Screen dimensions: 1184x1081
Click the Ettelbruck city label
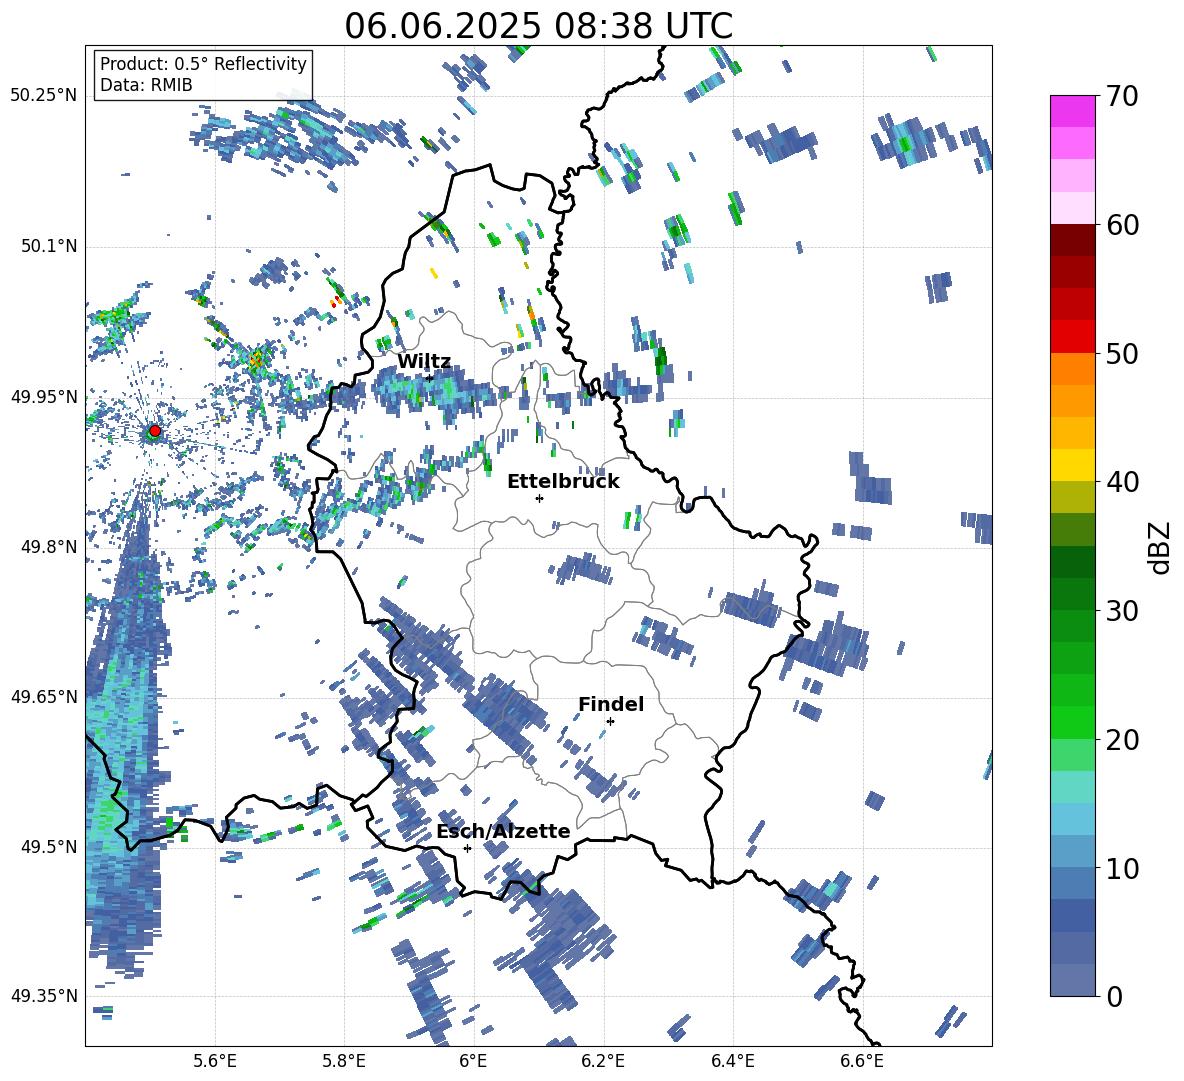(563, 482)
